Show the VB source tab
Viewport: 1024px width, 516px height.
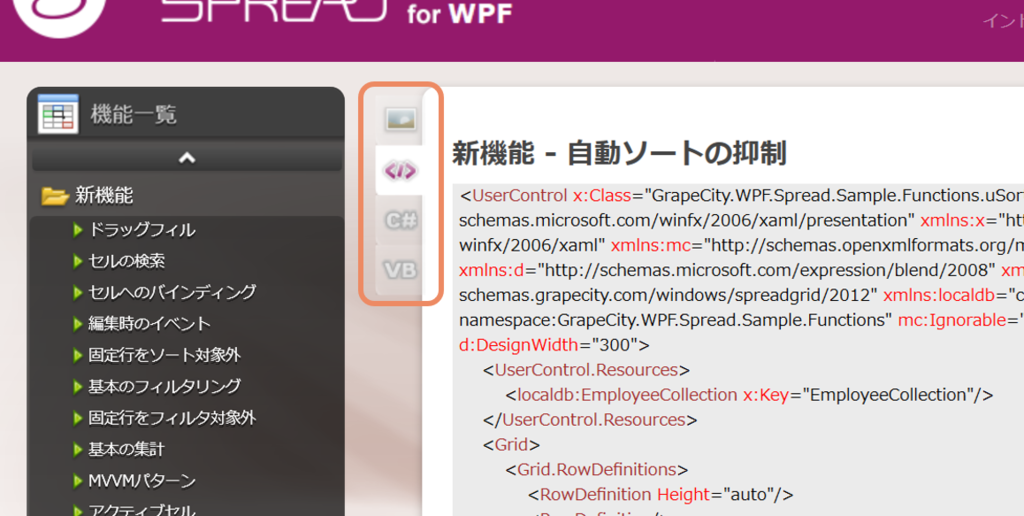[400, 270]
